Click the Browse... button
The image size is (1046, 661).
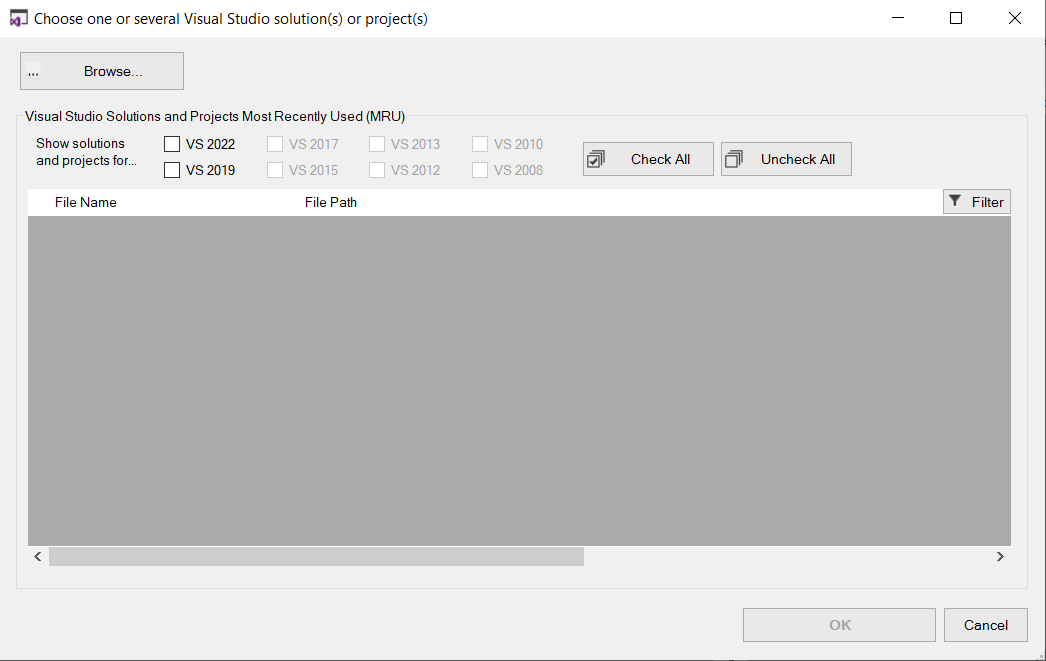point(101,71)
